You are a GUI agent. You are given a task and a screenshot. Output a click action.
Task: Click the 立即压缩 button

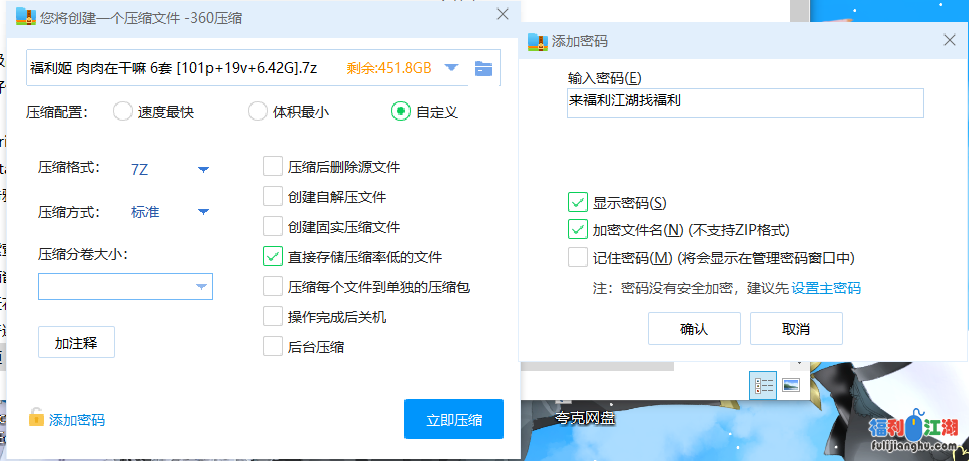pyautogui.click(x=453, y=419)
